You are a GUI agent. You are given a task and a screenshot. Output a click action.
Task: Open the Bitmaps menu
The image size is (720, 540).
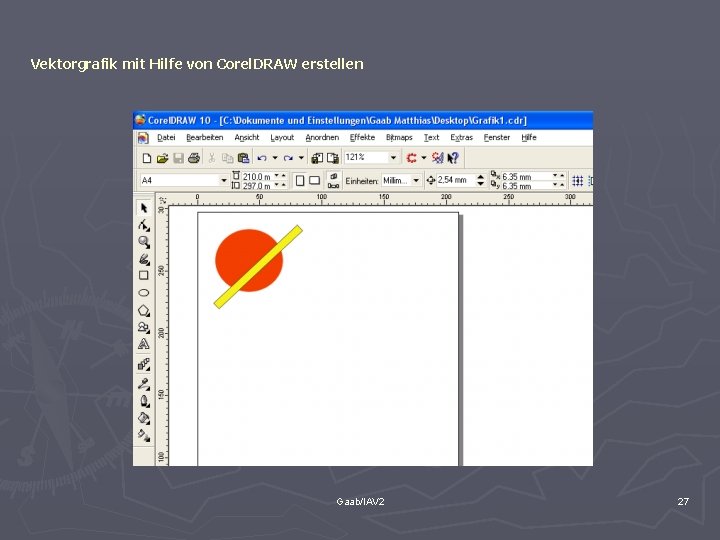click(399, 137)
